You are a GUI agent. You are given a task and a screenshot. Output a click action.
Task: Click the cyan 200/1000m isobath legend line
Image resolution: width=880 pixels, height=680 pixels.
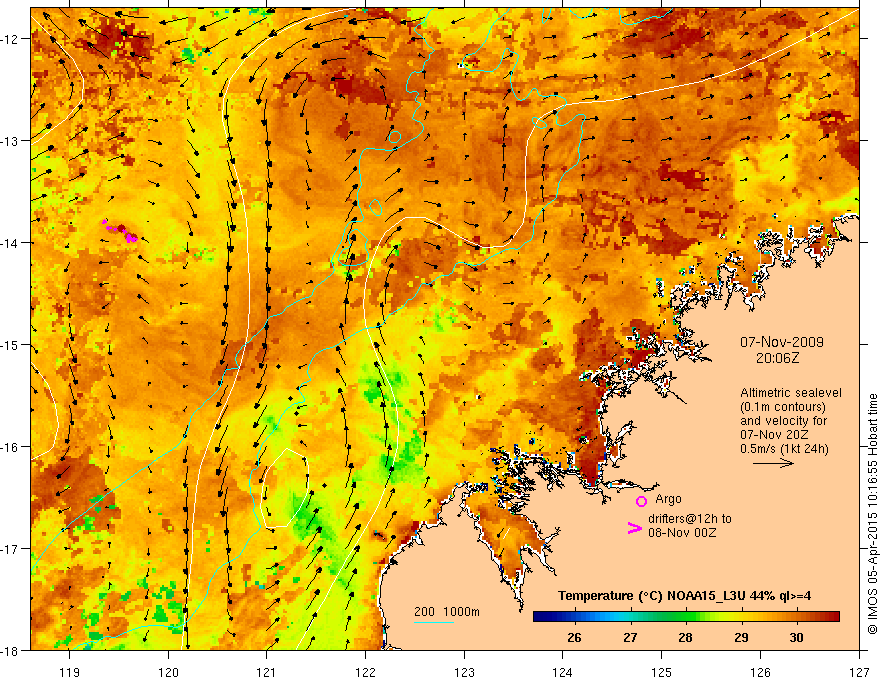point(434,622)
